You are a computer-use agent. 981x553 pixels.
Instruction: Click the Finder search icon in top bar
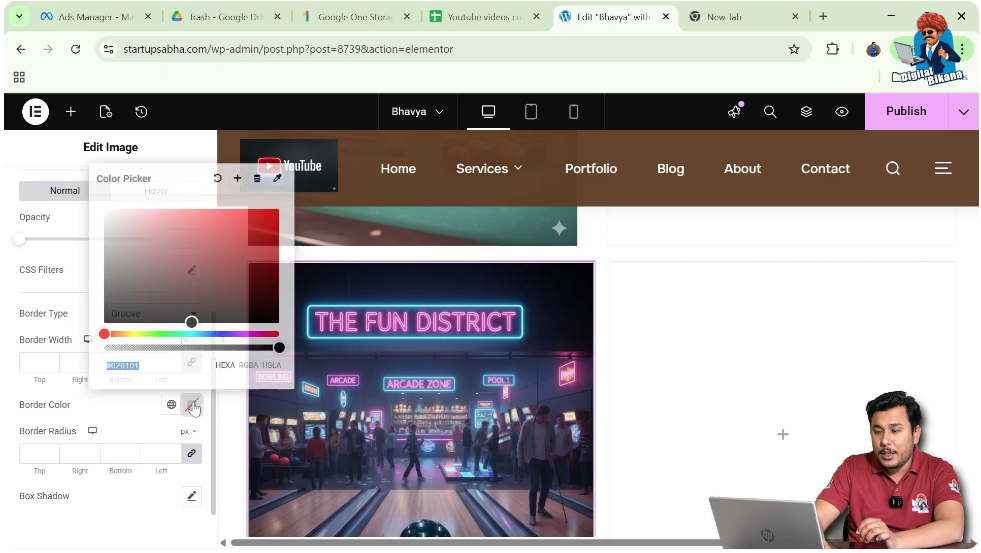(x=770, y=112)
